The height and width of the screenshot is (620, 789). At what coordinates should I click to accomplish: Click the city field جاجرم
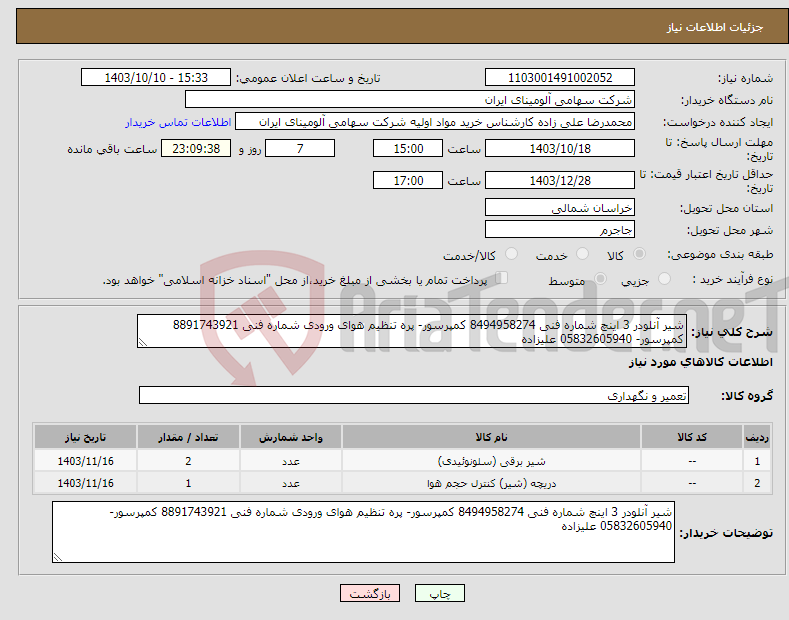click(560, 229)
